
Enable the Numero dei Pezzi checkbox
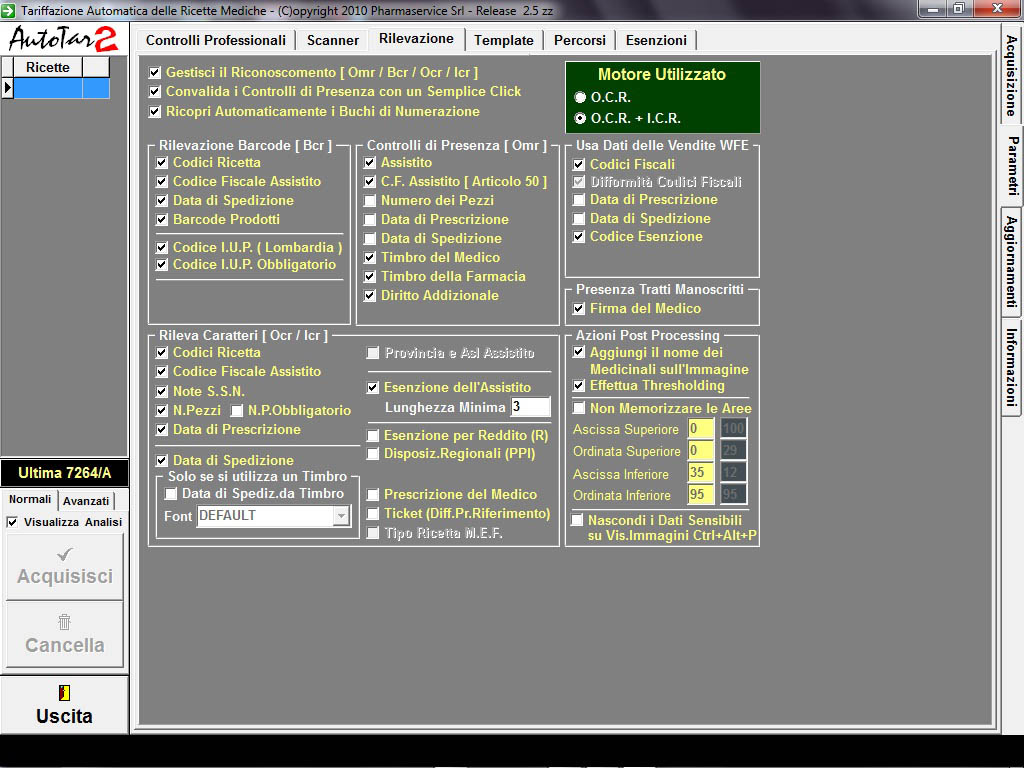click(371, 201)
